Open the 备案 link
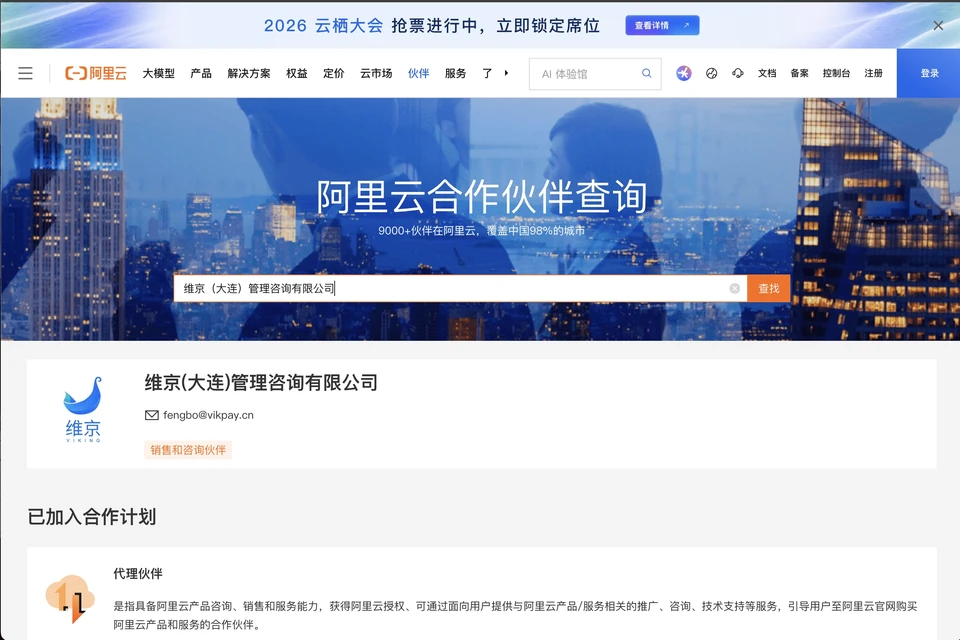 (799, 73)
